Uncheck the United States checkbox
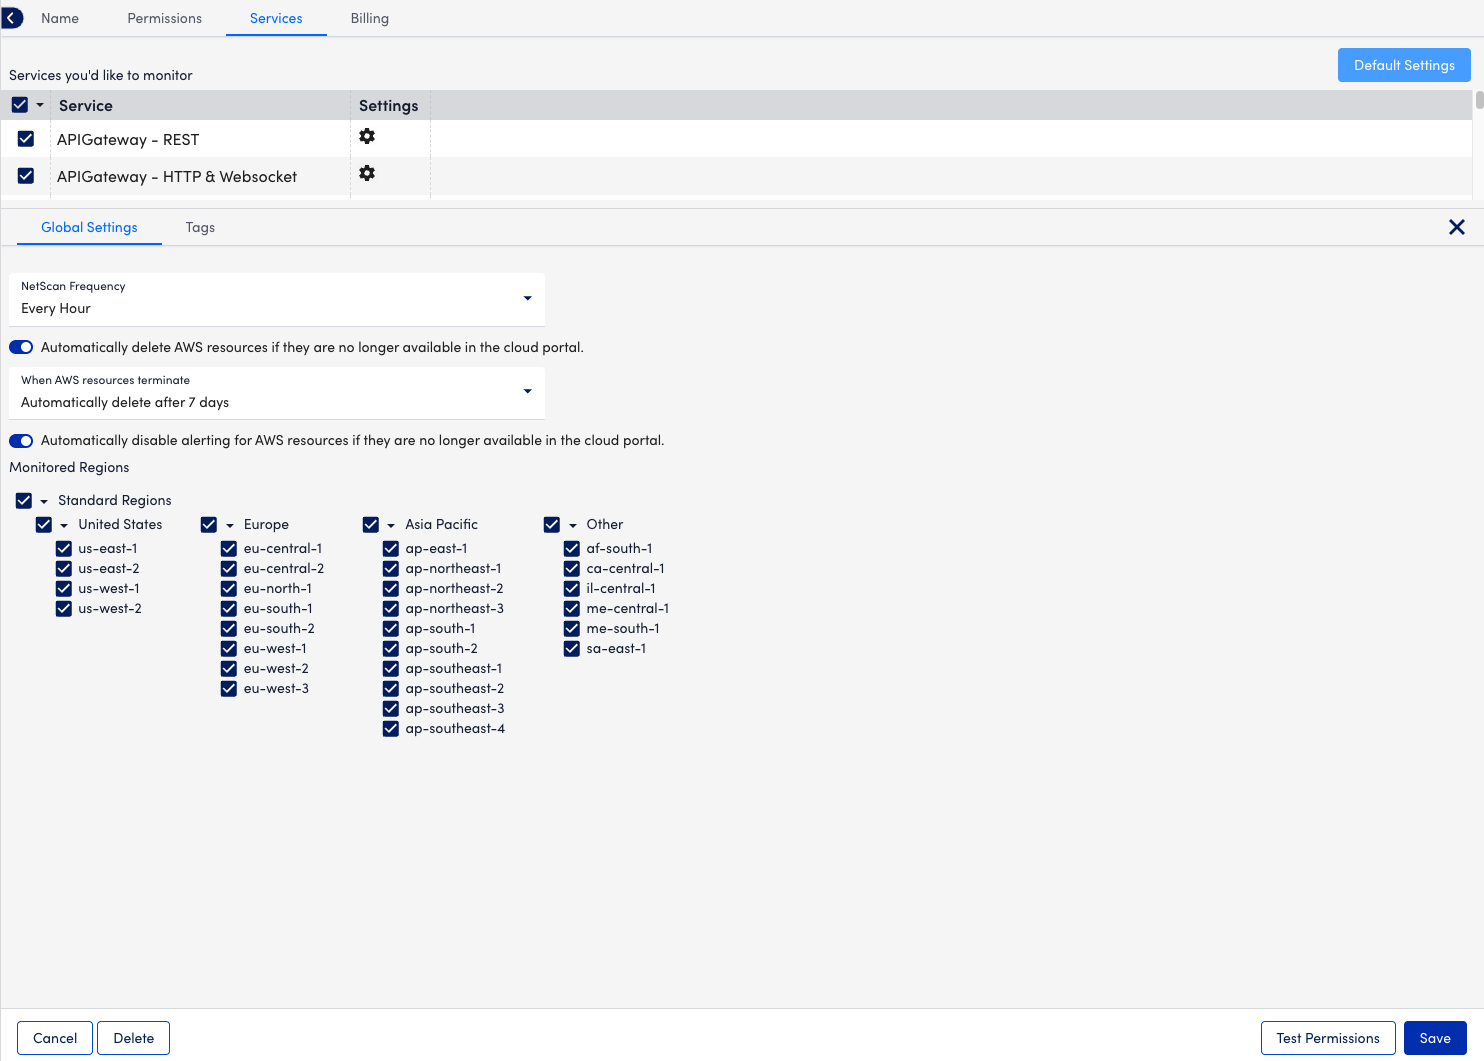1484x1061 pixels. point(44,524)
